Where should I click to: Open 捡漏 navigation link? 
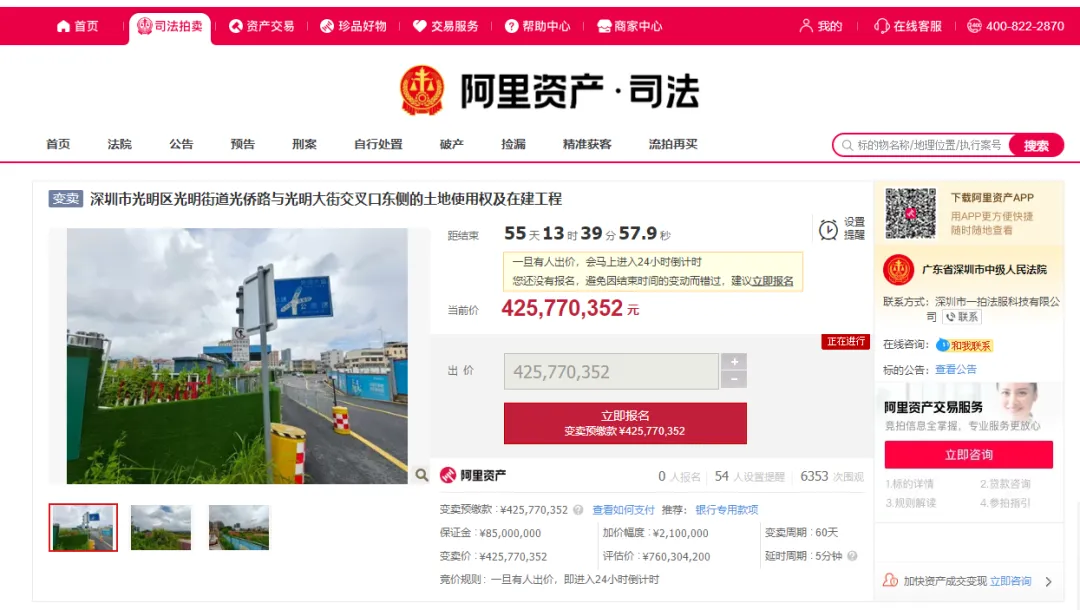point(513,144)
